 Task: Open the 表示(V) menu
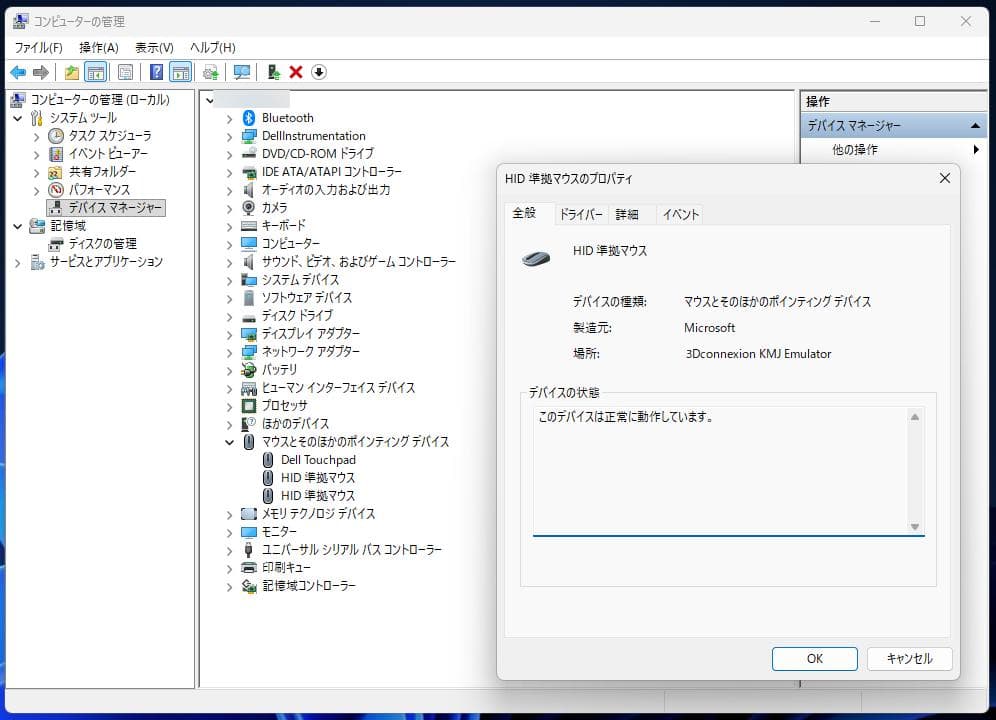point(153,47)
